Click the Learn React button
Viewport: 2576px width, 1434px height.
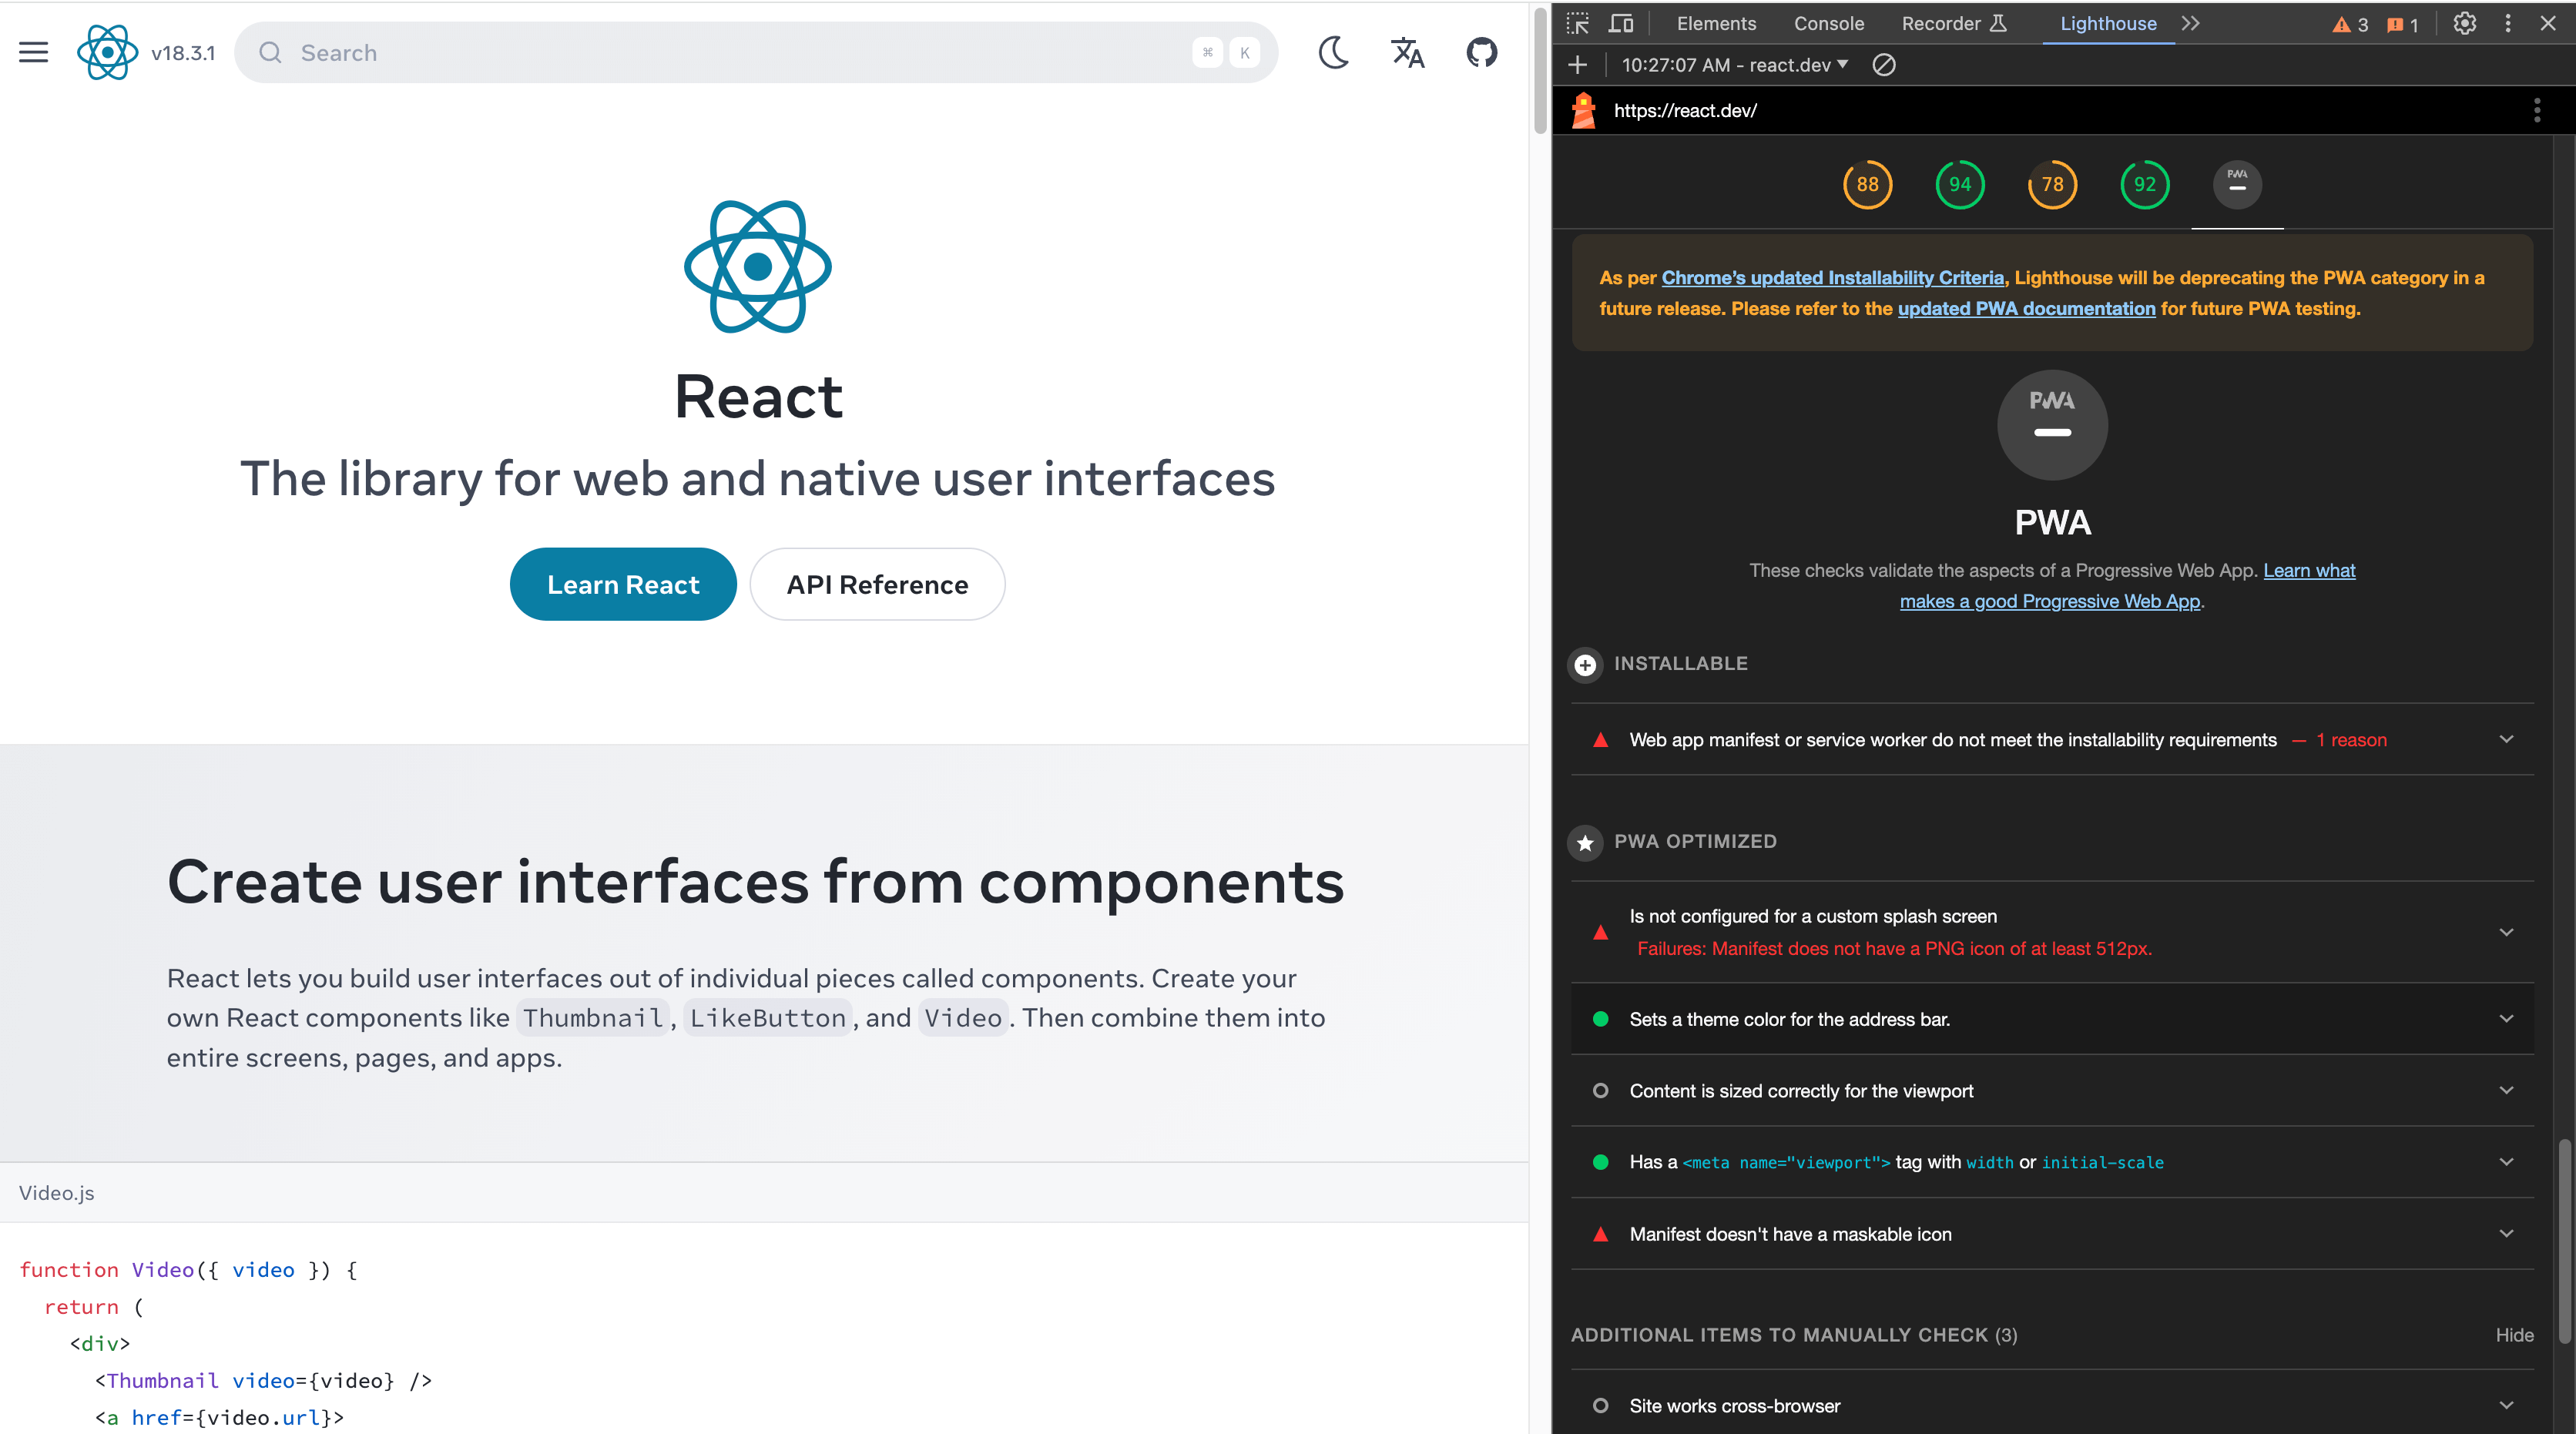(623, 584)
